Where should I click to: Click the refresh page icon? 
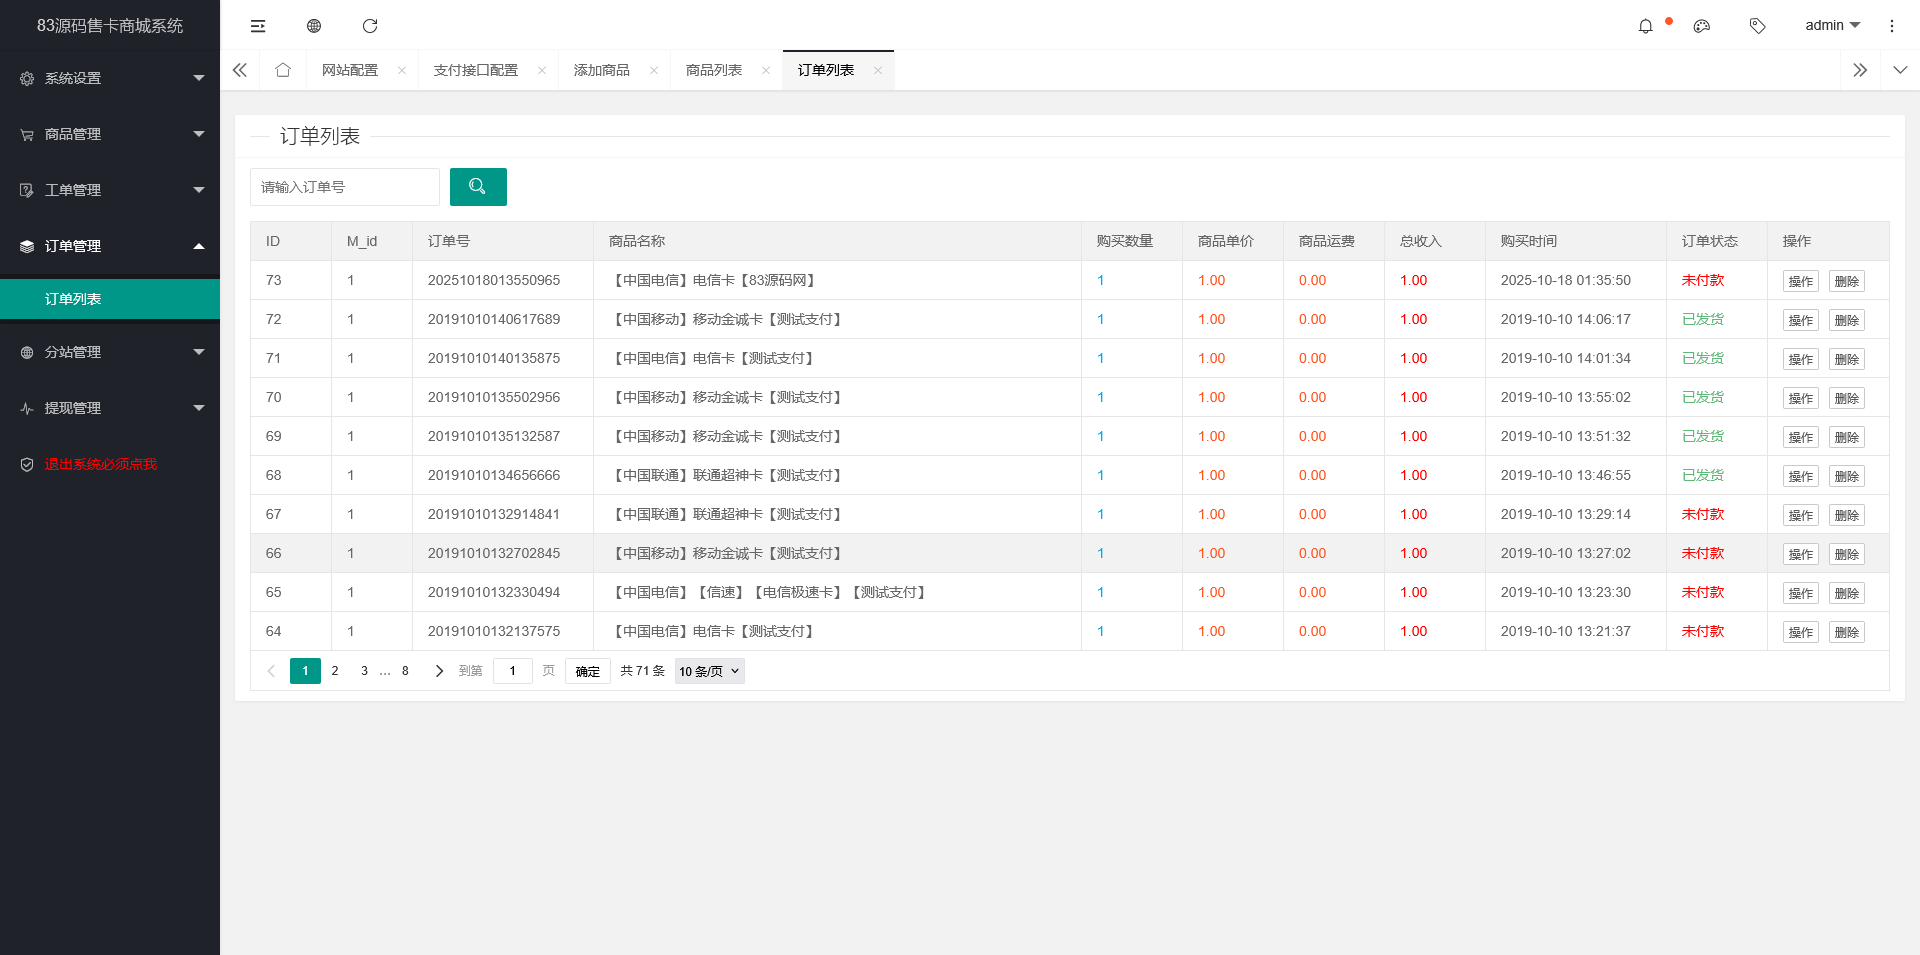pos(370,26)
